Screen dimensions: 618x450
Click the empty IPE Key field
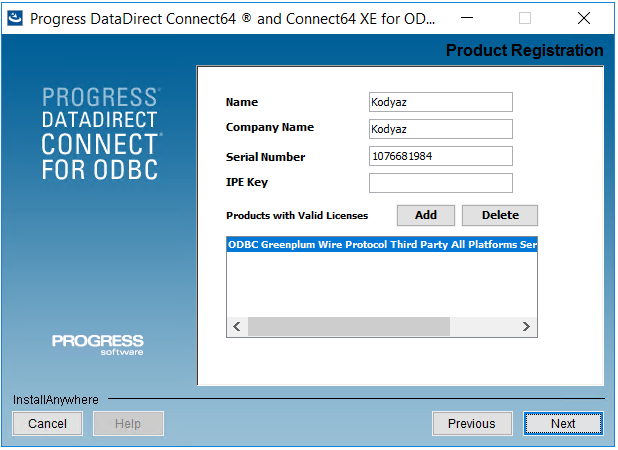pos(441,183)
